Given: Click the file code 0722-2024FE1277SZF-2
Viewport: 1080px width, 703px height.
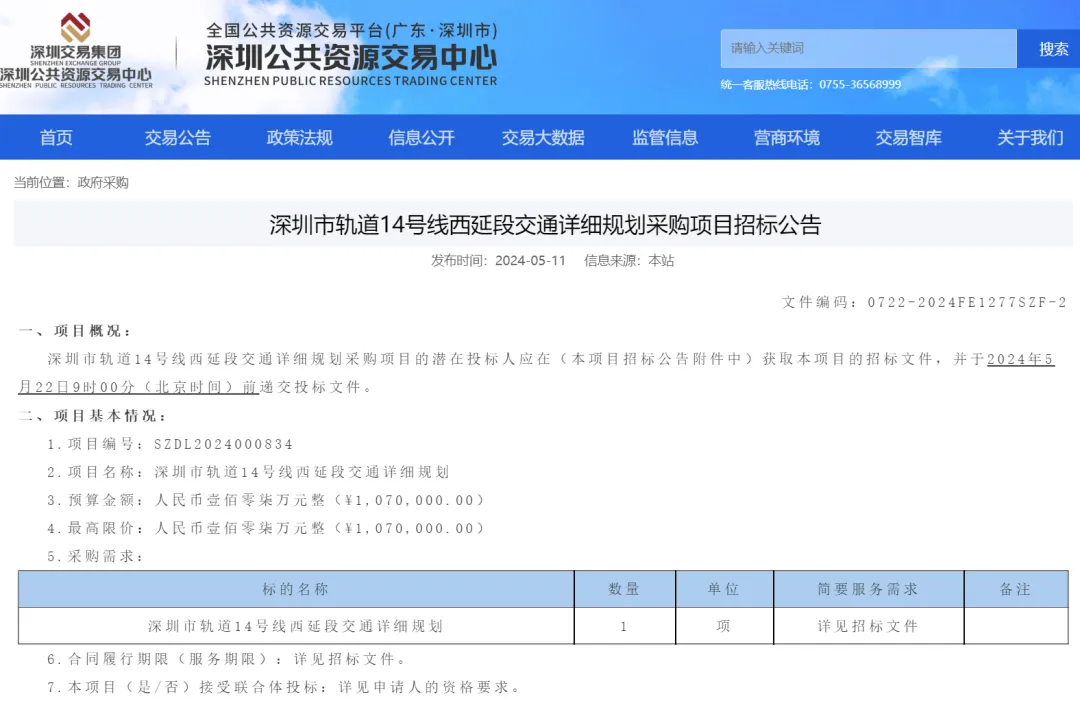Looking at the screenshot, I should tap(967, 302).
